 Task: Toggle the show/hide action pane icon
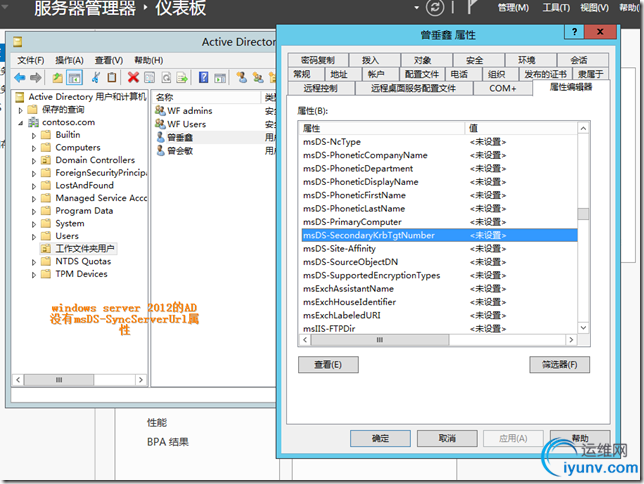[220, 77]
